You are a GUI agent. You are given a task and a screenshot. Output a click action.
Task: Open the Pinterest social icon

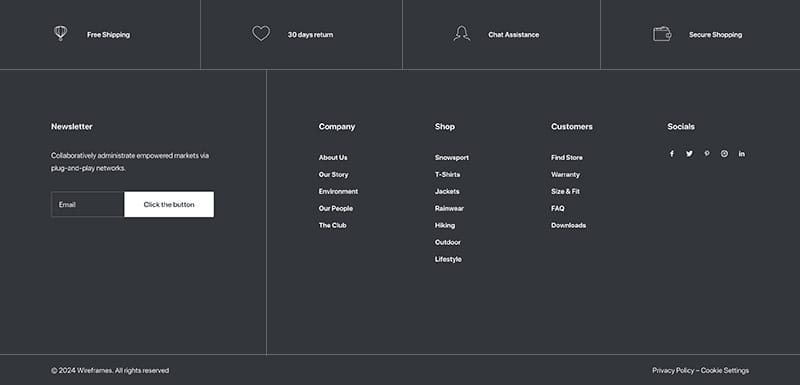(707, 153)
